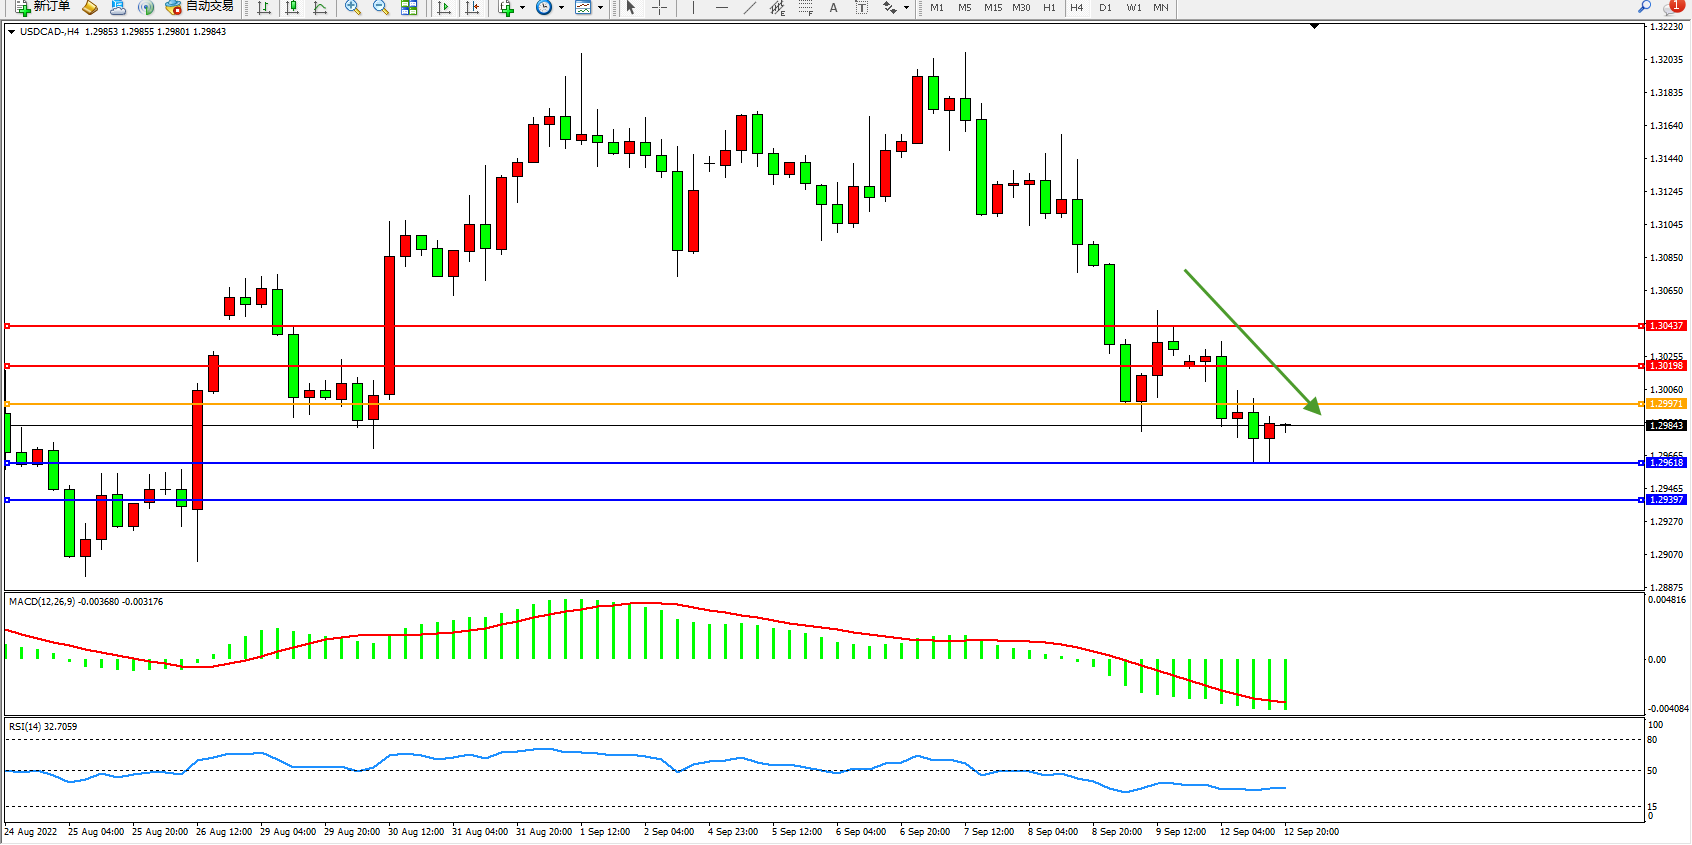This screenshot has width=1692, height=845.
Task: Click the tile windows icon
Action: pyautogui.click(x=409, y=7)
